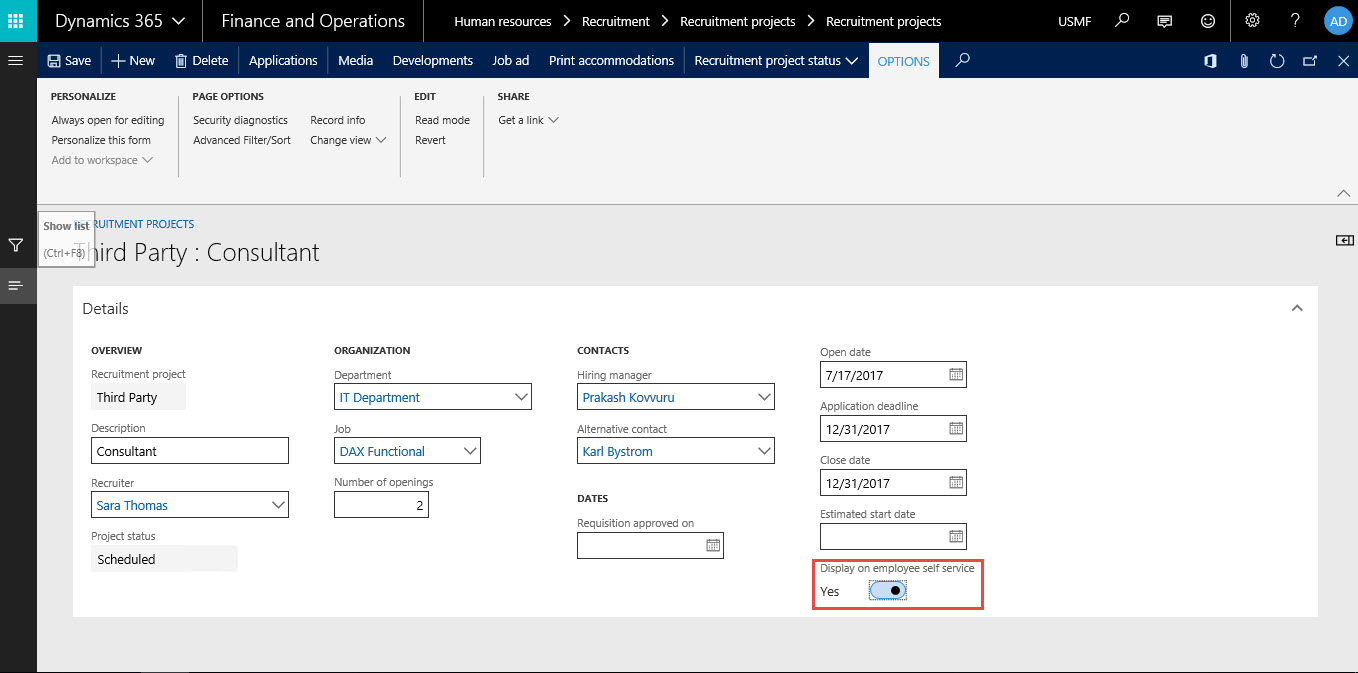The image size is (1358, 673).
Task: Open the record in a new window icon
Action: (1310, 61)
